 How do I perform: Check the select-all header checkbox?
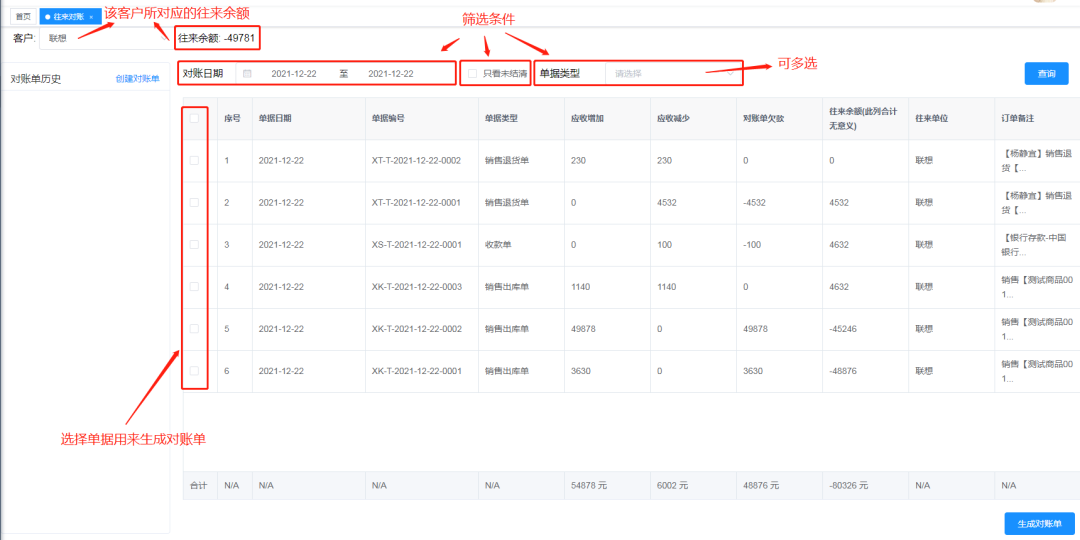[194, 118]
